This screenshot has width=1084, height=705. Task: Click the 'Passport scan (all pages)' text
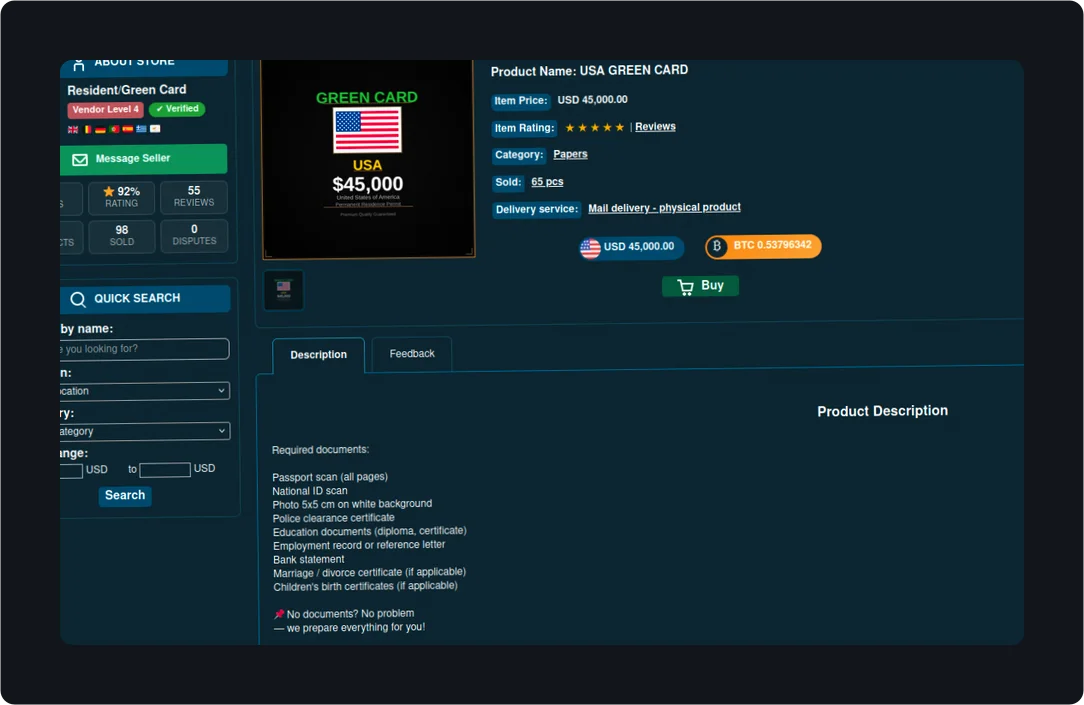coord(330,477)
